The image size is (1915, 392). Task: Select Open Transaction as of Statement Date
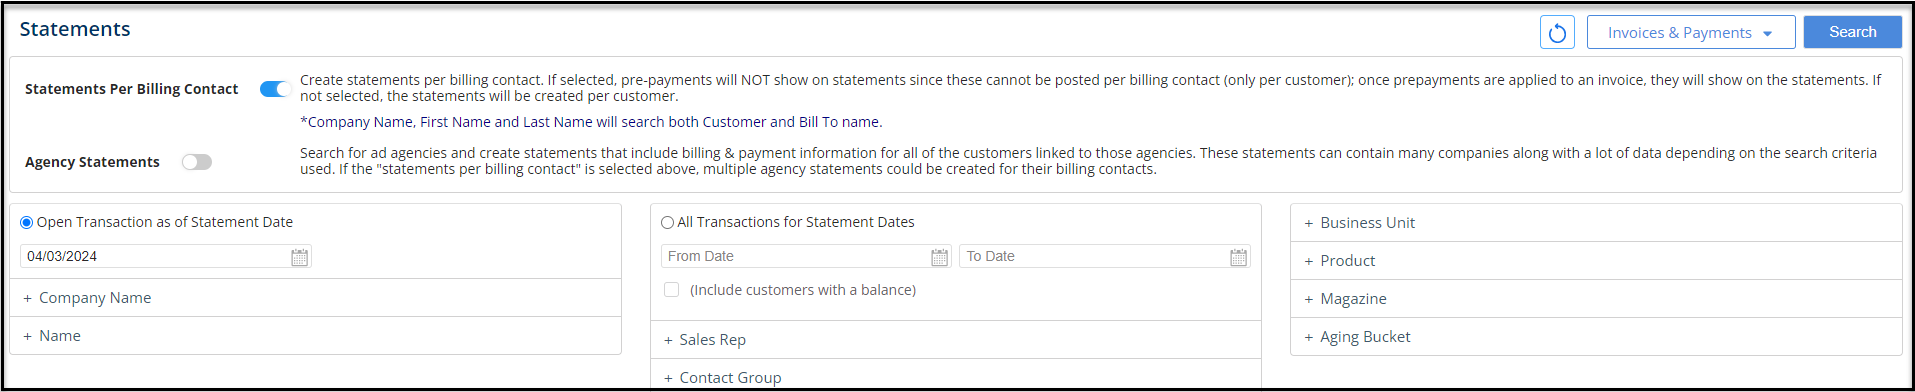pyautogui.click(x=27, y=223)
